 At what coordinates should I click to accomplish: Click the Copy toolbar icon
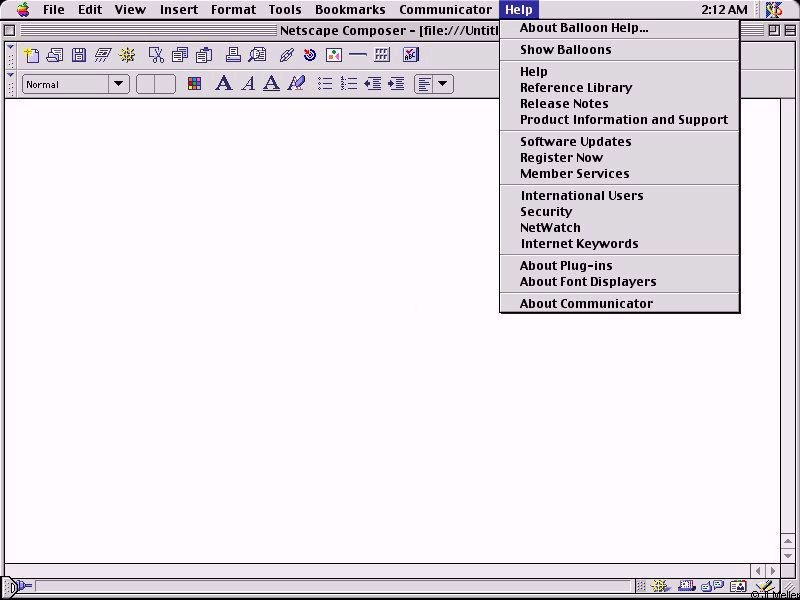pyautogui.click(x=180, y=55)
